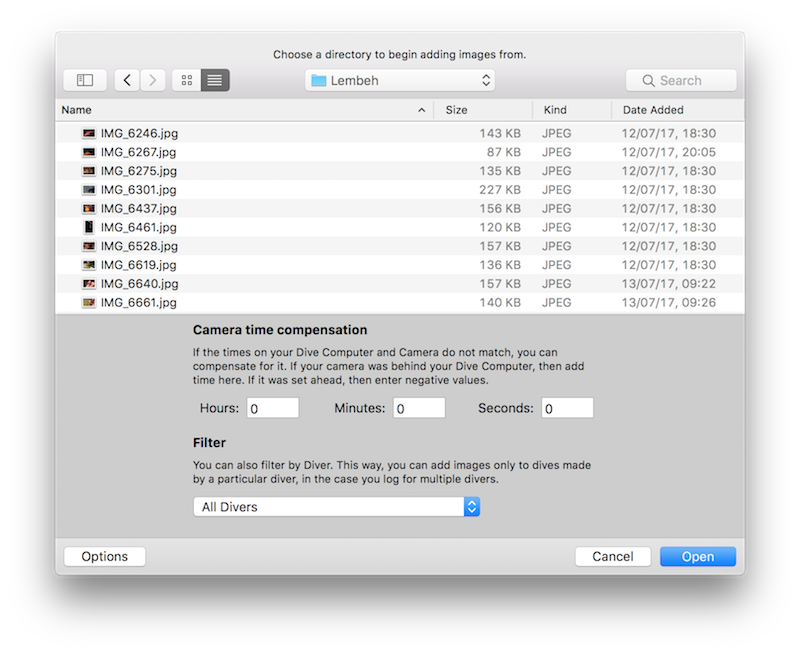Toggle the sidebar visibility icon
This screenshot has height=654, width=800.
pyautogui.click(x=85, y=80)
